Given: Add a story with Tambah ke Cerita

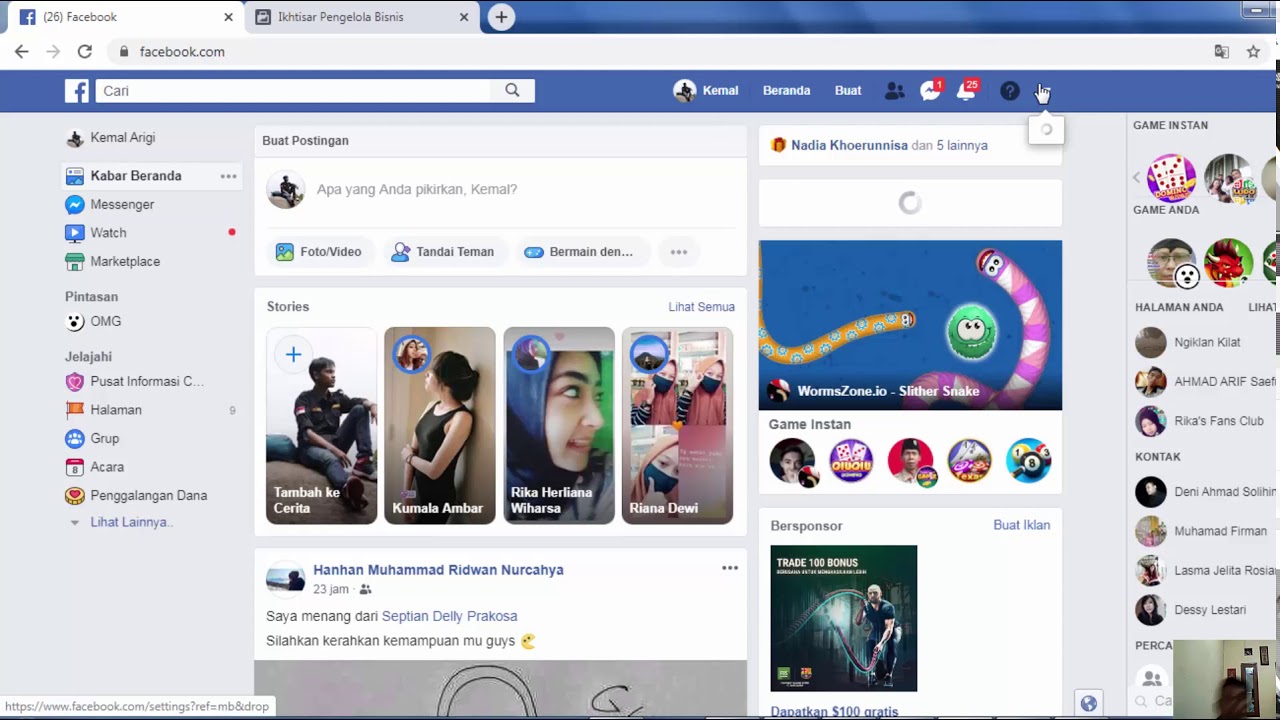Looking at the screenshot, I should 321,425.
